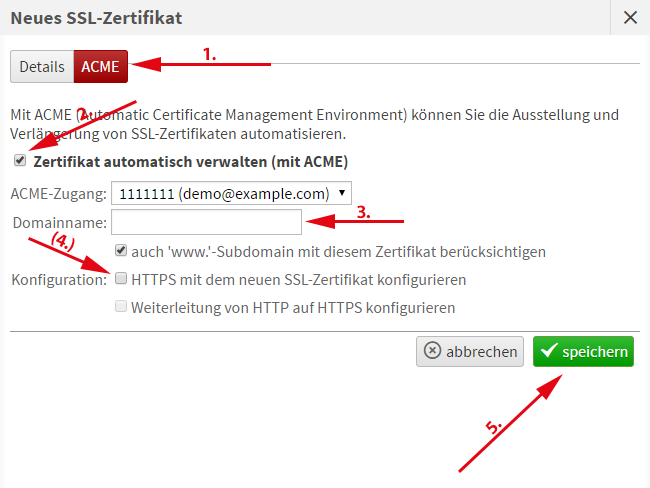Click the circled X icon on abbrechen
Image resolution: width=650 pixels, height=488 pixels.
(432, 351)
